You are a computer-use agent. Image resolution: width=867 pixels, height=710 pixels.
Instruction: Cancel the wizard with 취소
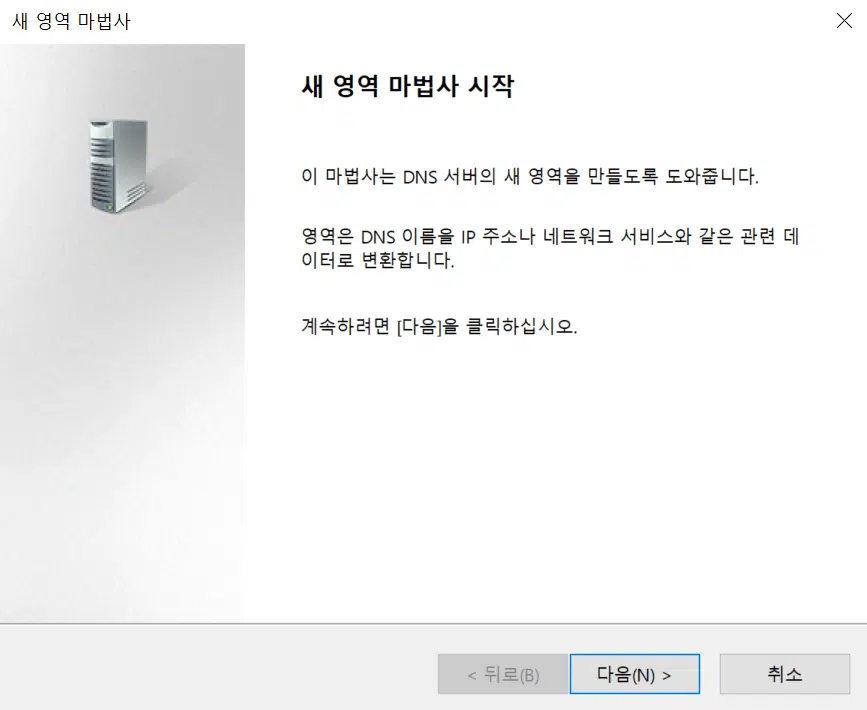(785, 674)
